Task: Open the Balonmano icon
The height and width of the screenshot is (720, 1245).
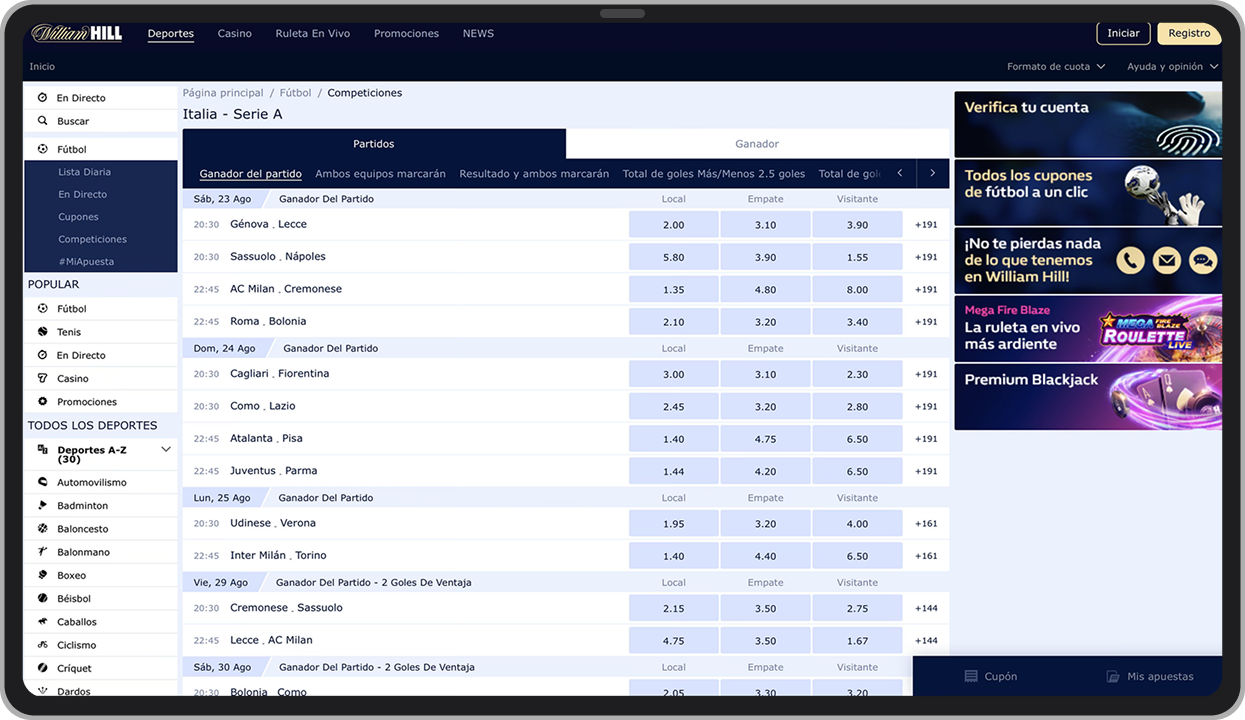Action: point(42,552)
